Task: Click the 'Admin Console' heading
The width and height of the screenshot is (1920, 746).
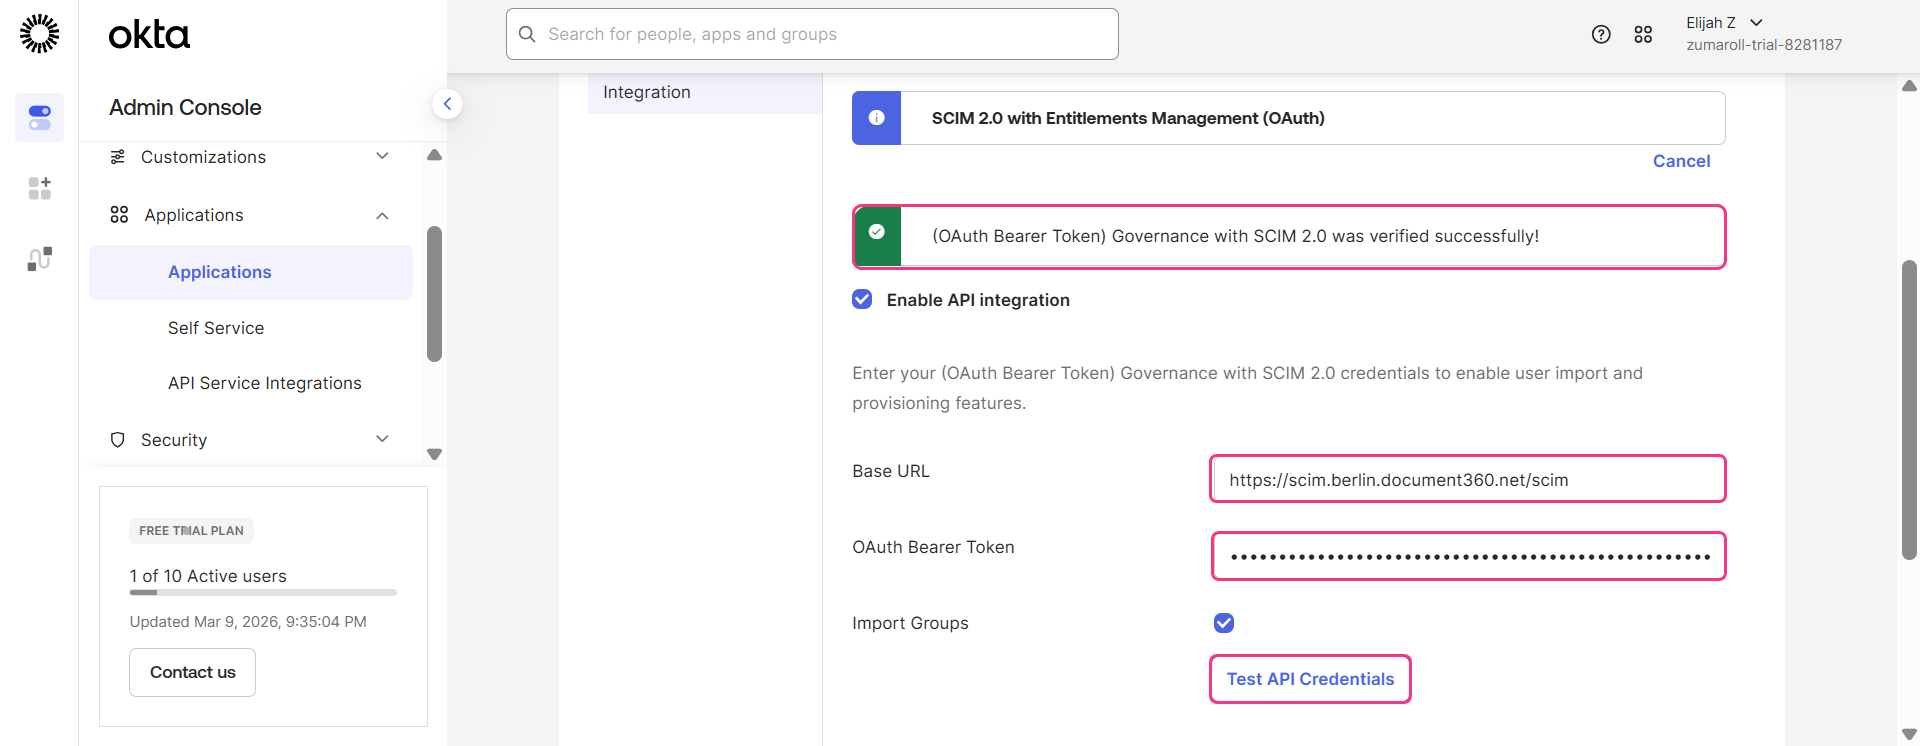Action: [x=185, y=107]
